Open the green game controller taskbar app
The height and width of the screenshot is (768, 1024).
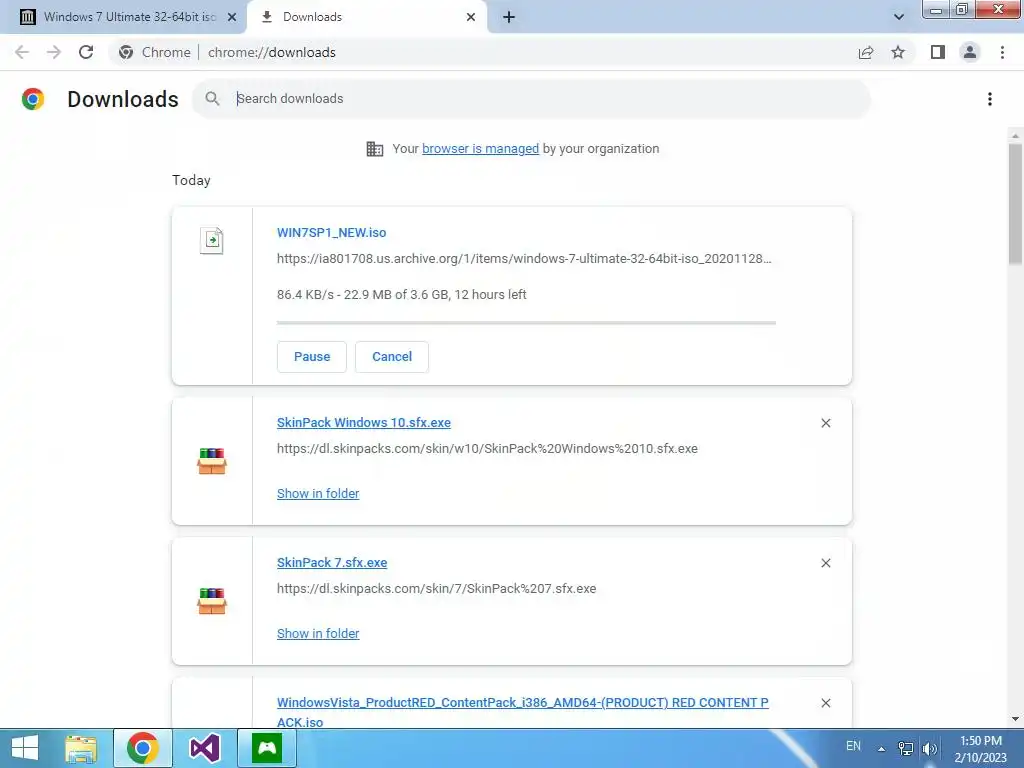[267, 748]
